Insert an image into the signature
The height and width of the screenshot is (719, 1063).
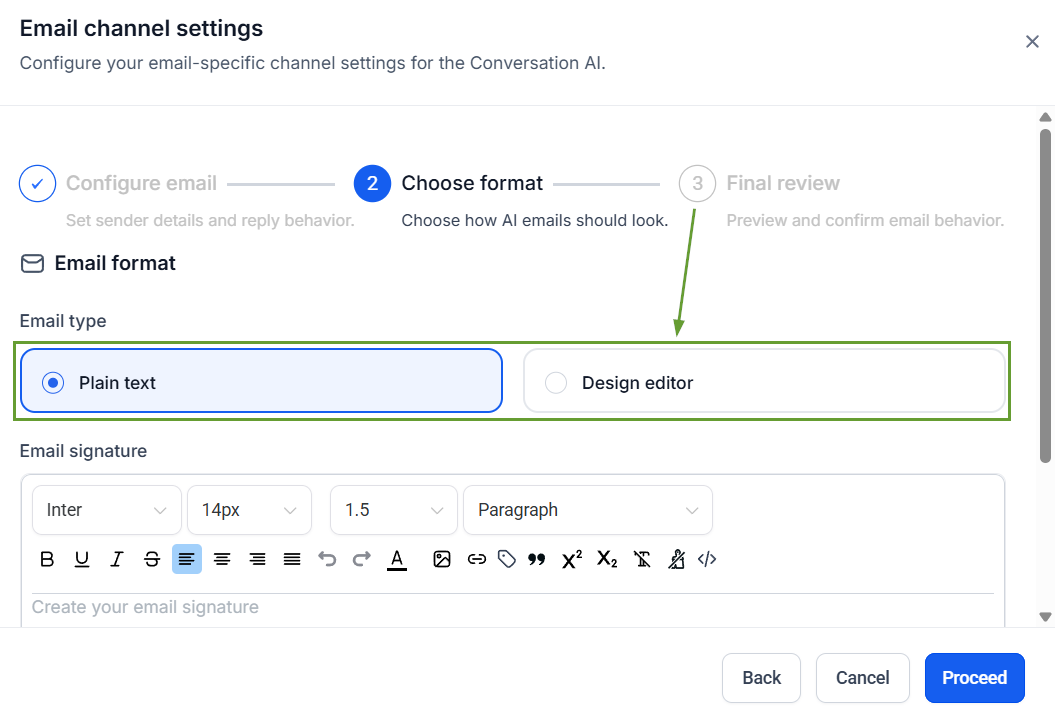pos(442,559)
